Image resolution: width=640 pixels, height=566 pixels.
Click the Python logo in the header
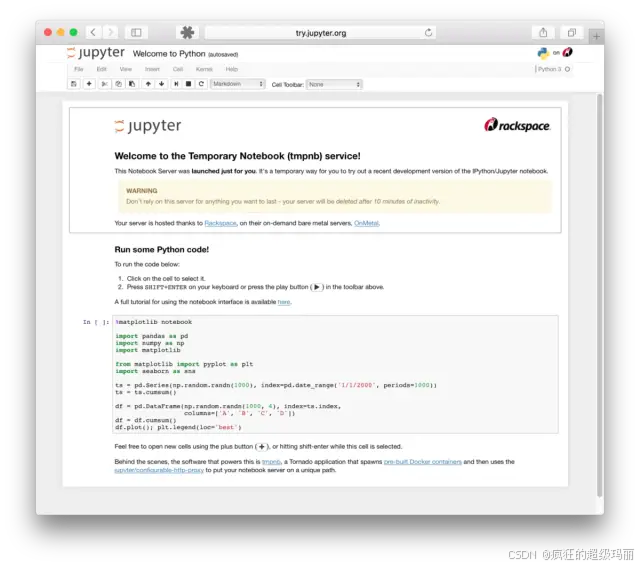(543, 53)
